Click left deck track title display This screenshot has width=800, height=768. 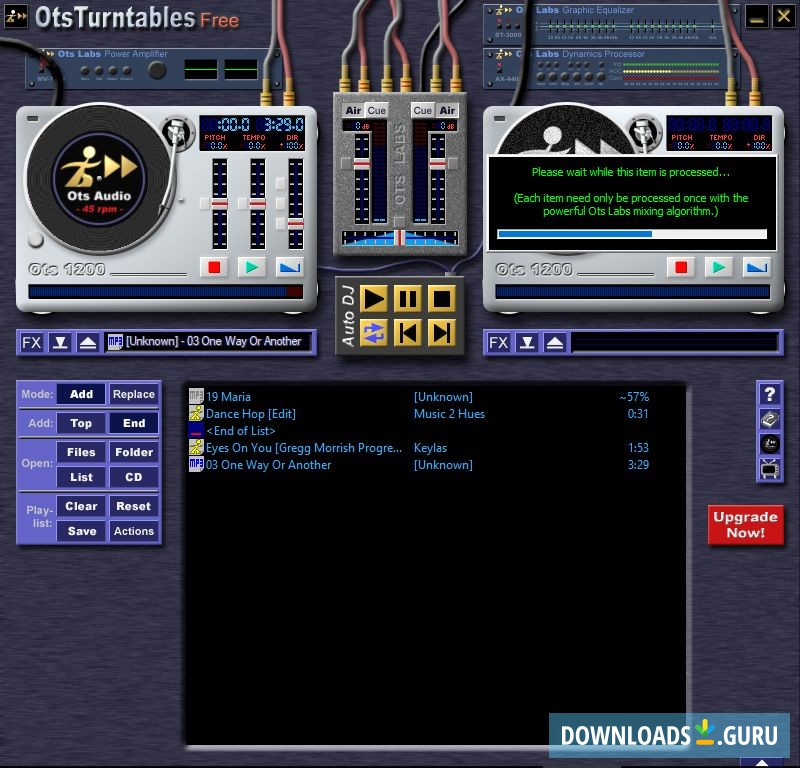tap(208, 341)
